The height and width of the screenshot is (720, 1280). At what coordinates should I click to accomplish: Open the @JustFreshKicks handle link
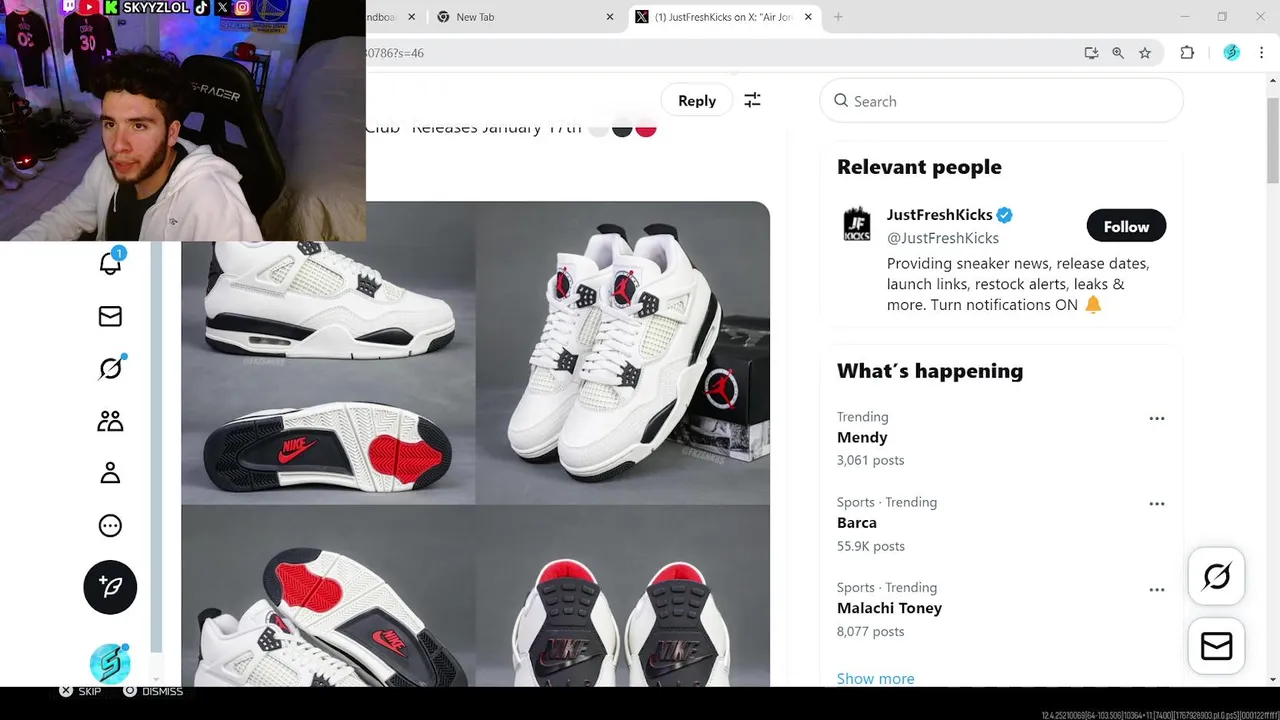[943, 238]
